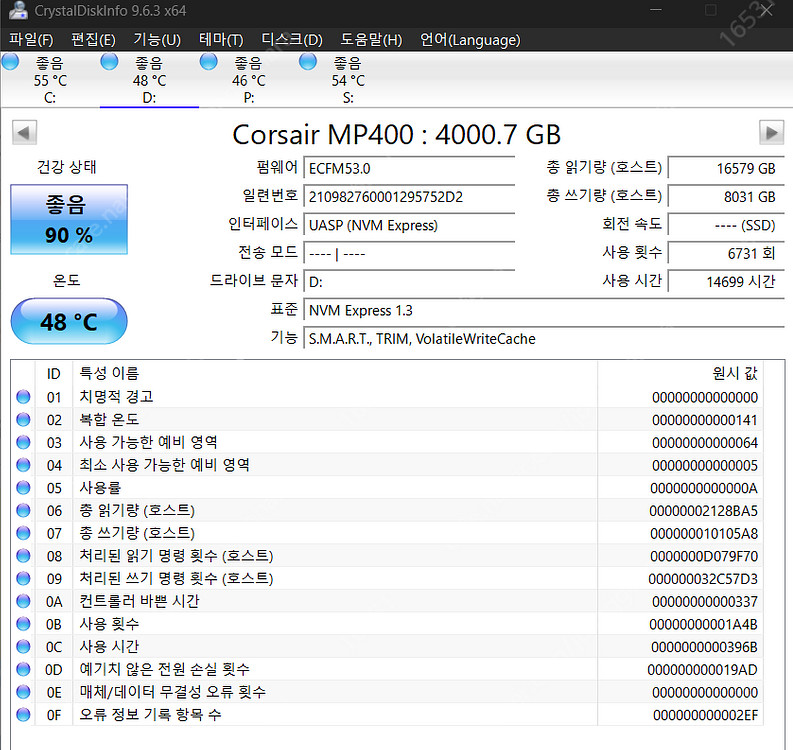
Task: Click raw value 000000000396B
Action: click(x=704, y=647)
